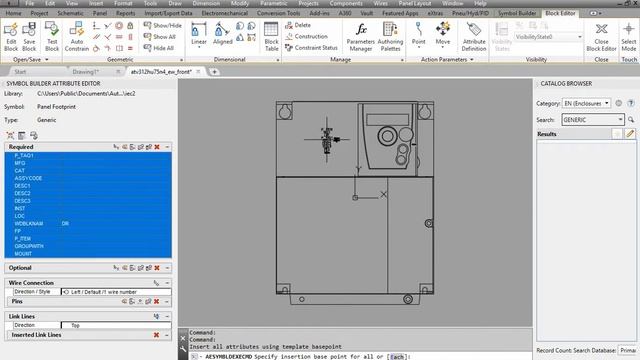Click the pencil icon in the Results header
The width and height of the screenshot is (640, 360).
click(630, 134)
